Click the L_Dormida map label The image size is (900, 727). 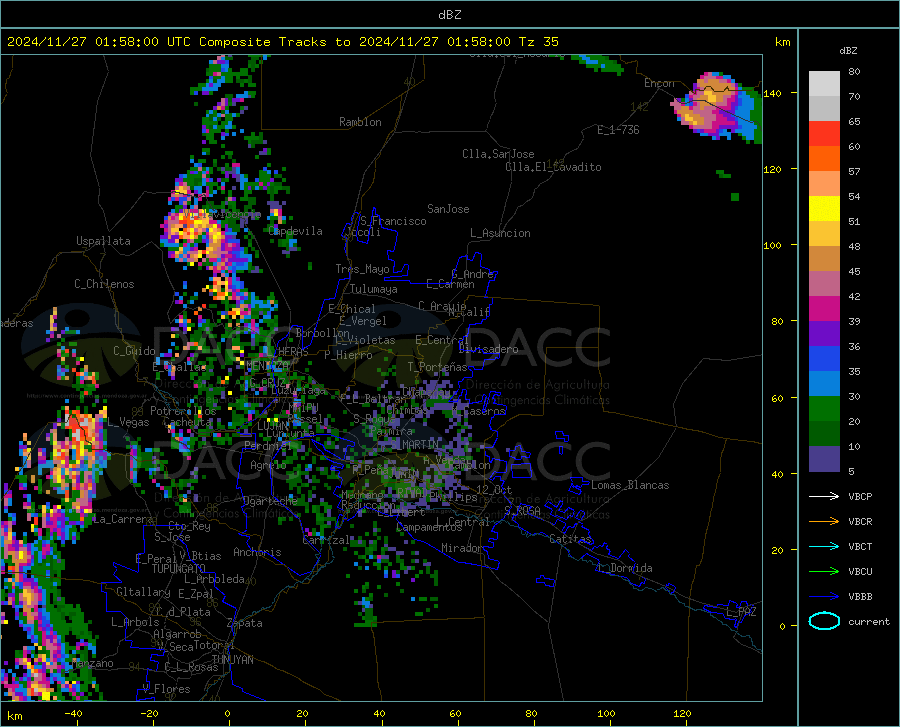pyautogui.click(x=624, y=568)
